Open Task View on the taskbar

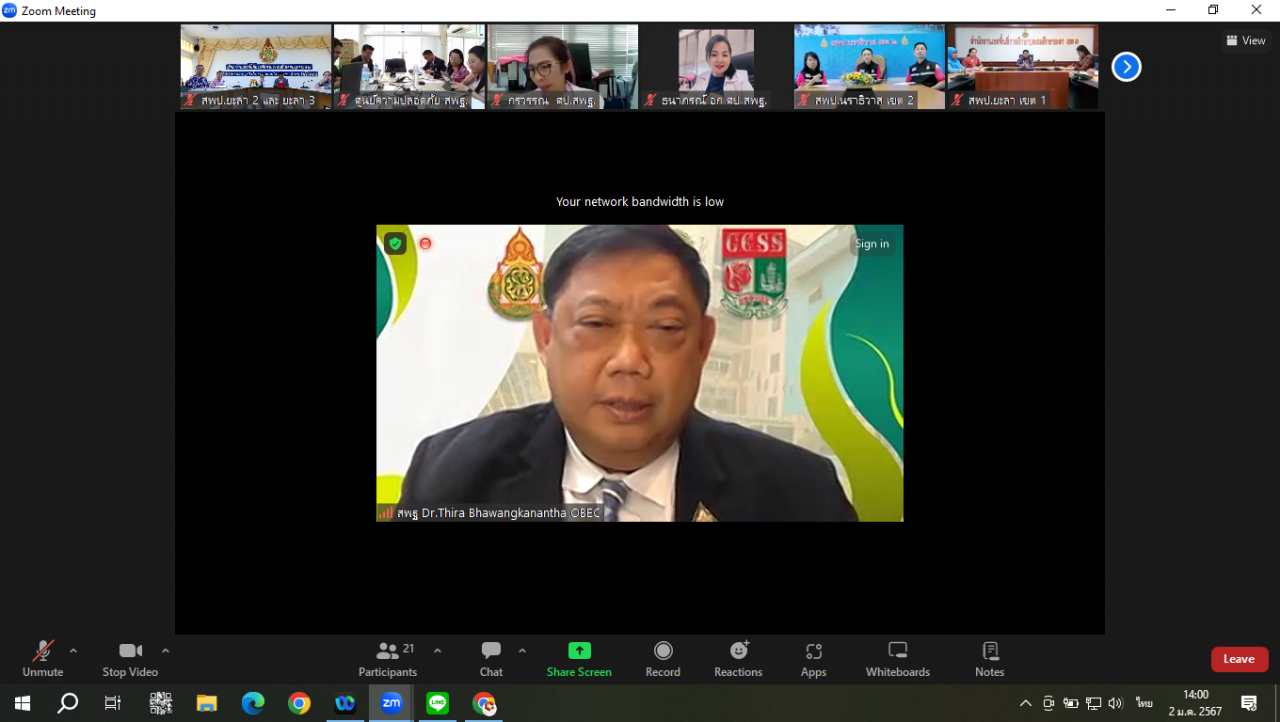113,703
